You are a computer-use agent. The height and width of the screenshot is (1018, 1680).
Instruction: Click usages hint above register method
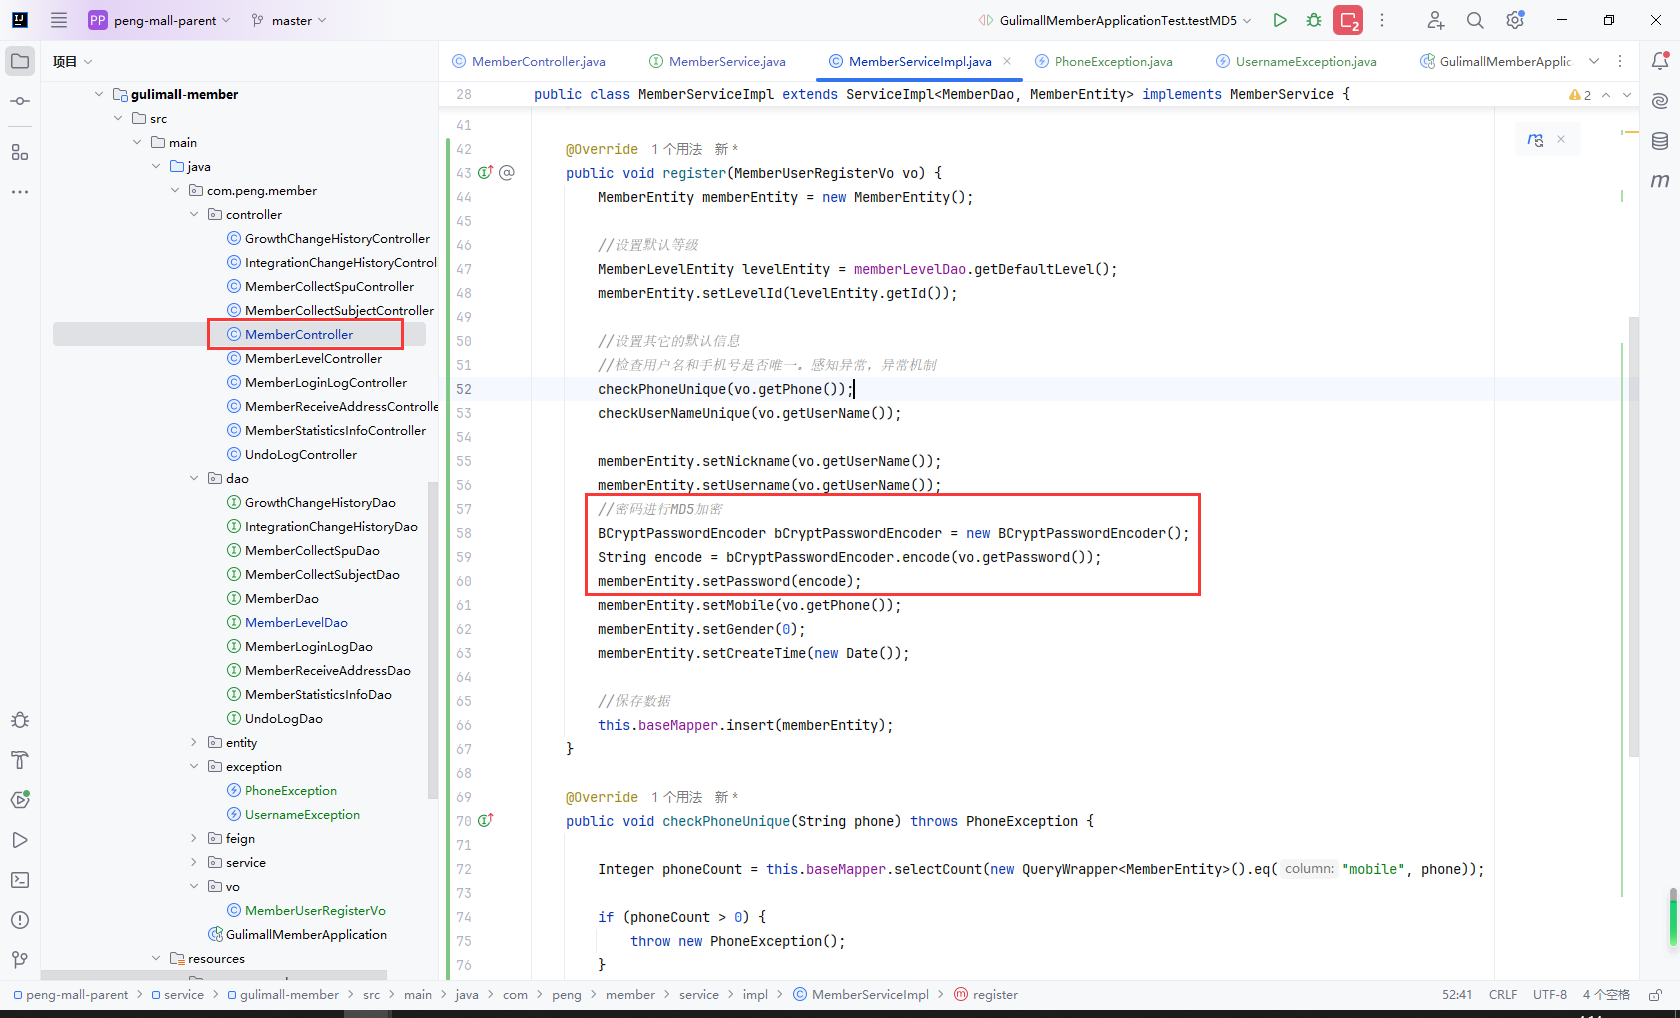[677, 149]
